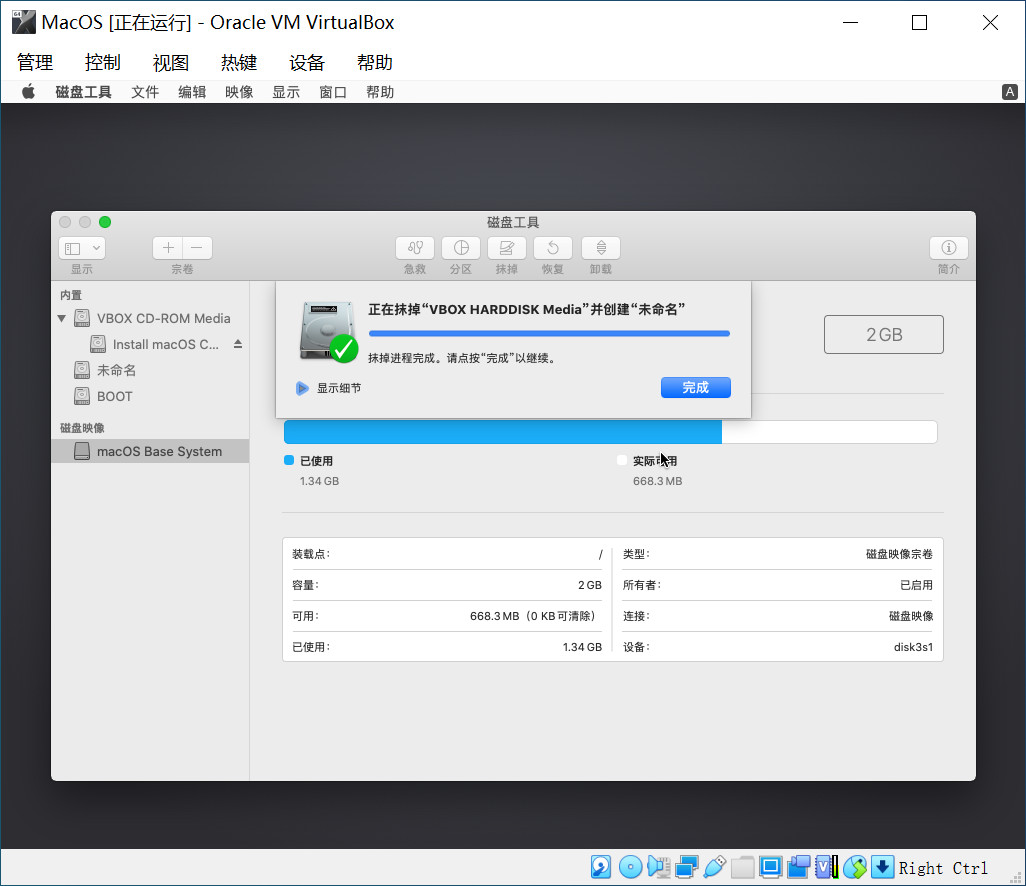
Task: Click the optical disc status icon
Action: pos(630,867)
